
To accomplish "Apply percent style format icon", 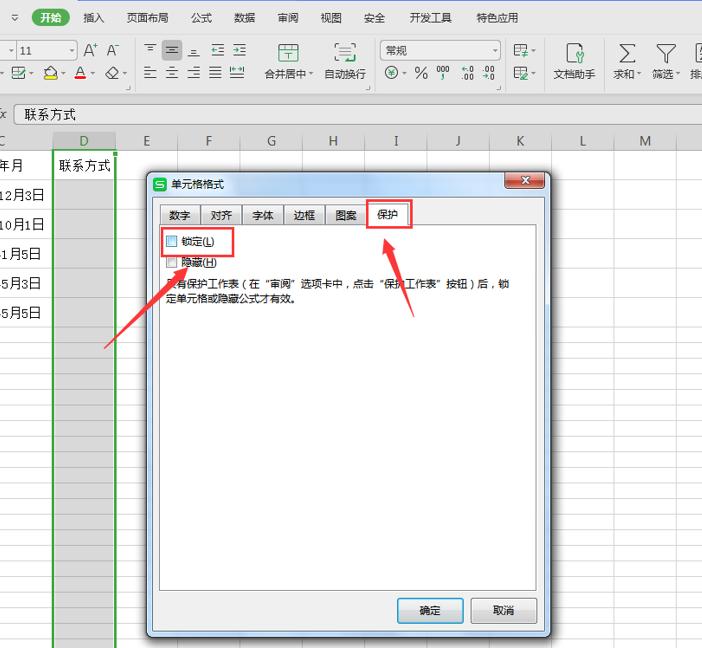I will (x=421, y=73).
